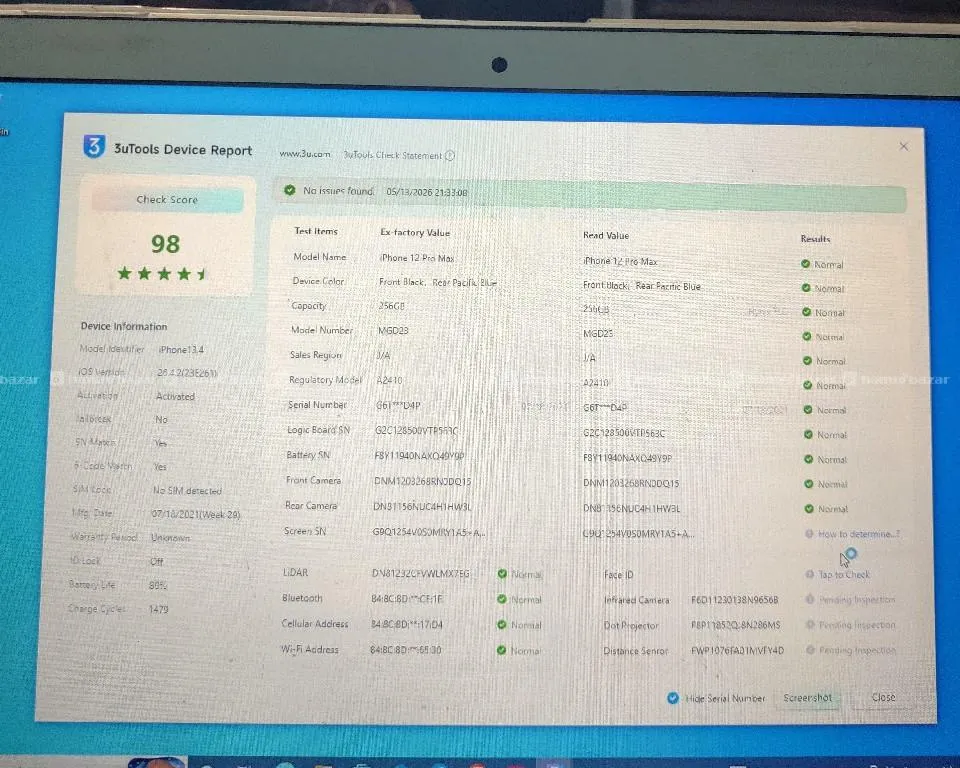Click Model Number row Normal check icon
The width and height of the screenshot is (960, 768).
[807, 336]
